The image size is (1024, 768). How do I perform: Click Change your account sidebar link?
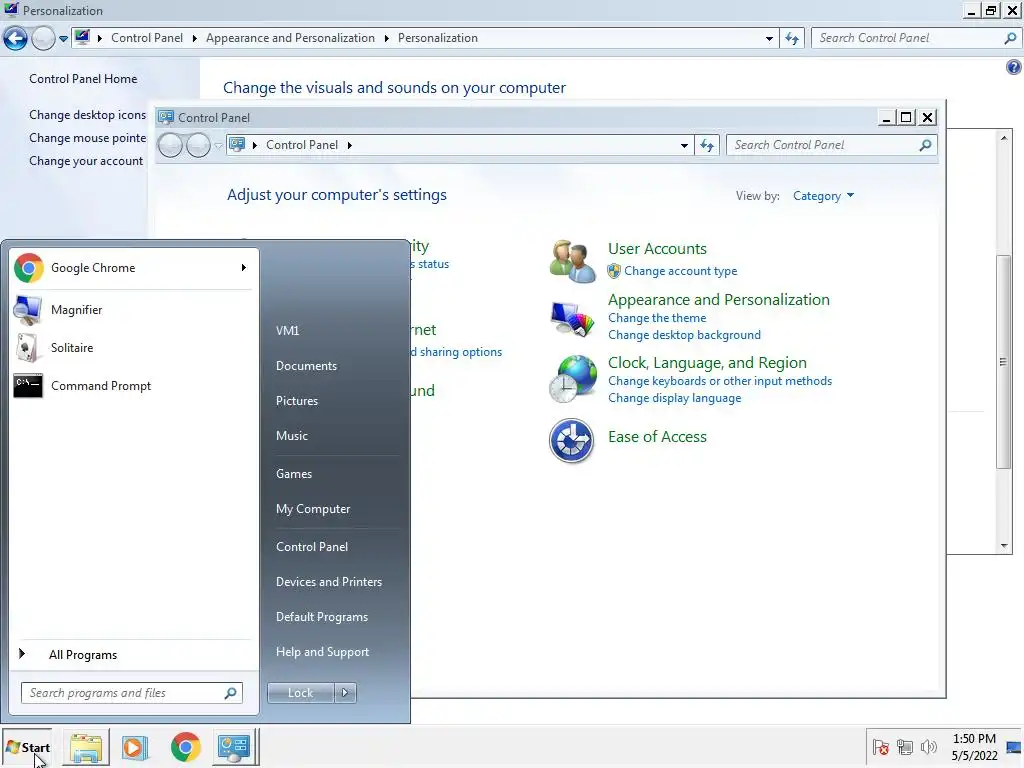click(86, 161)
